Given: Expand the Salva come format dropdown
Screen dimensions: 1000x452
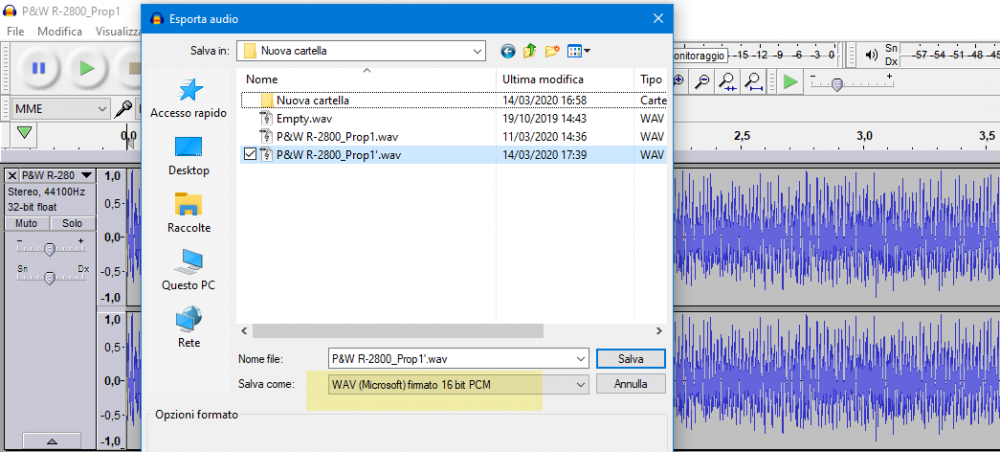Looking at the screenshot, I should (x=579, y=384).
